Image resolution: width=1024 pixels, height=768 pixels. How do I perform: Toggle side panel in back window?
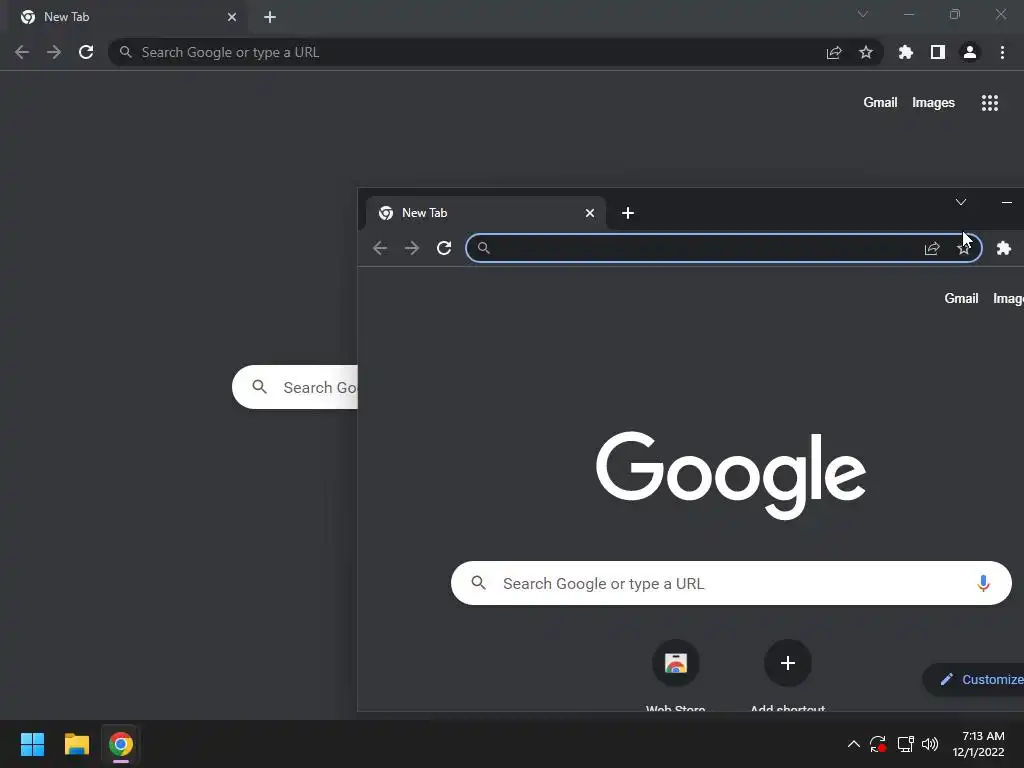[938, 52]
